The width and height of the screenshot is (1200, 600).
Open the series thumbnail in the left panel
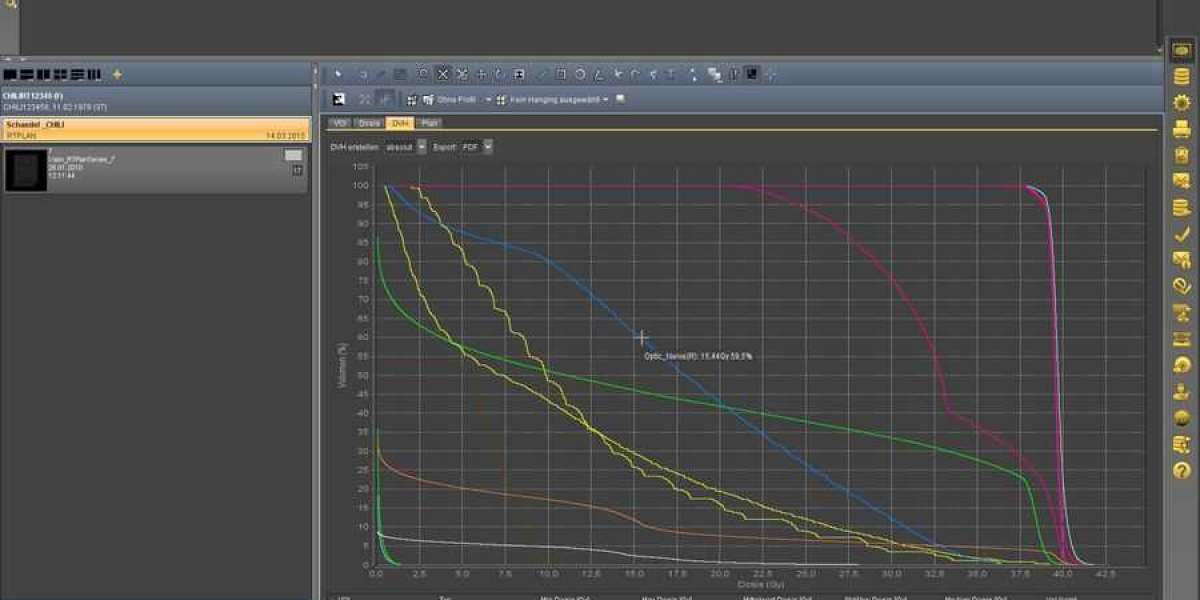pos(26,170)
